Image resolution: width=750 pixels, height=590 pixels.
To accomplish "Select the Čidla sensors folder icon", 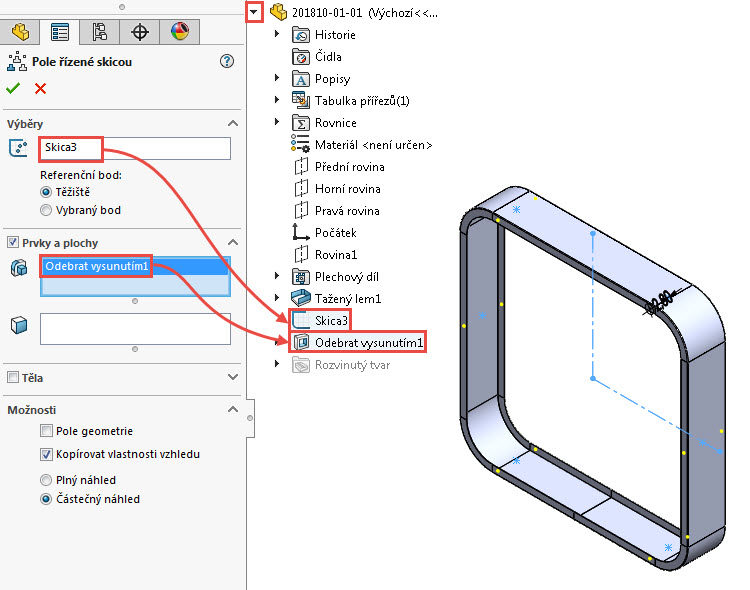I will tap(301, 57).
